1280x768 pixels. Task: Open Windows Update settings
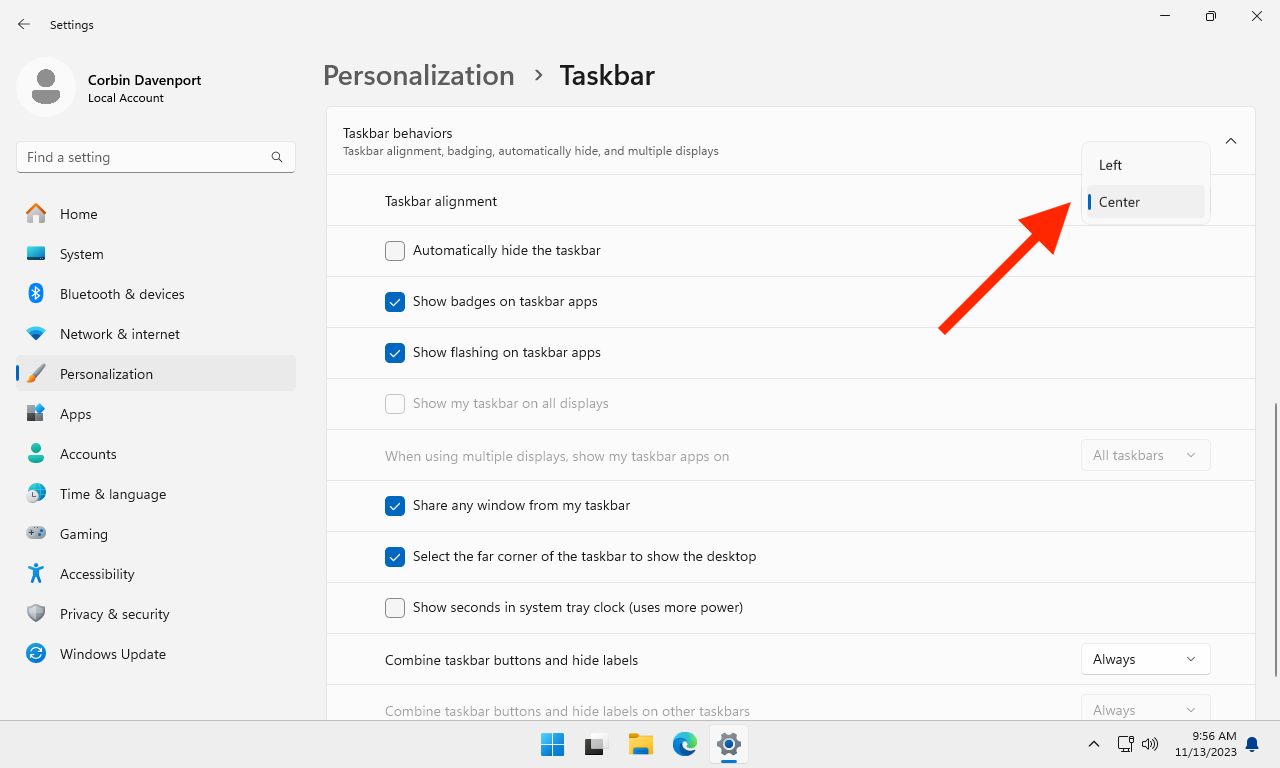112,653
